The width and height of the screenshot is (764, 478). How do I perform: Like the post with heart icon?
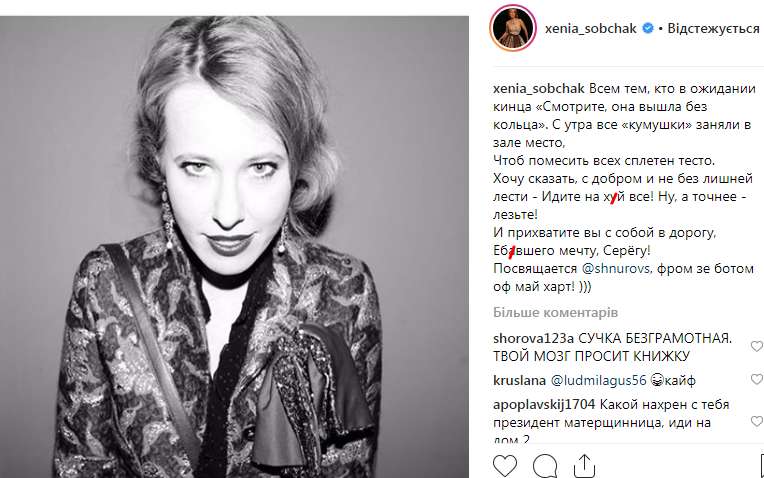point(505,466)
